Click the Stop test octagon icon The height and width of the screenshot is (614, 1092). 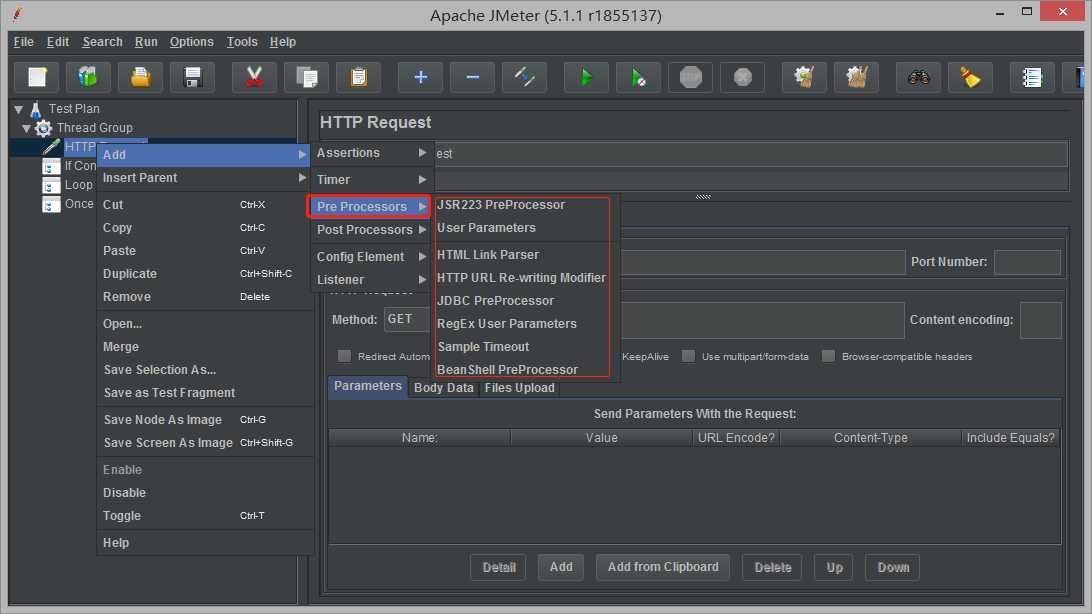690,77
